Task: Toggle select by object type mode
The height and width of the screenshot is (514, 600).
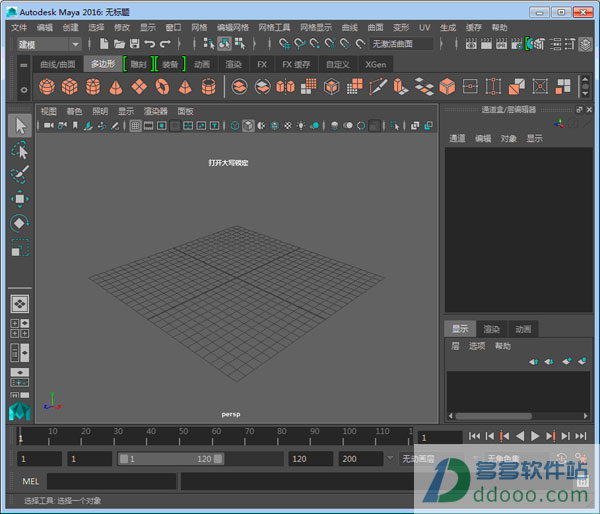Action: point(224,44)
